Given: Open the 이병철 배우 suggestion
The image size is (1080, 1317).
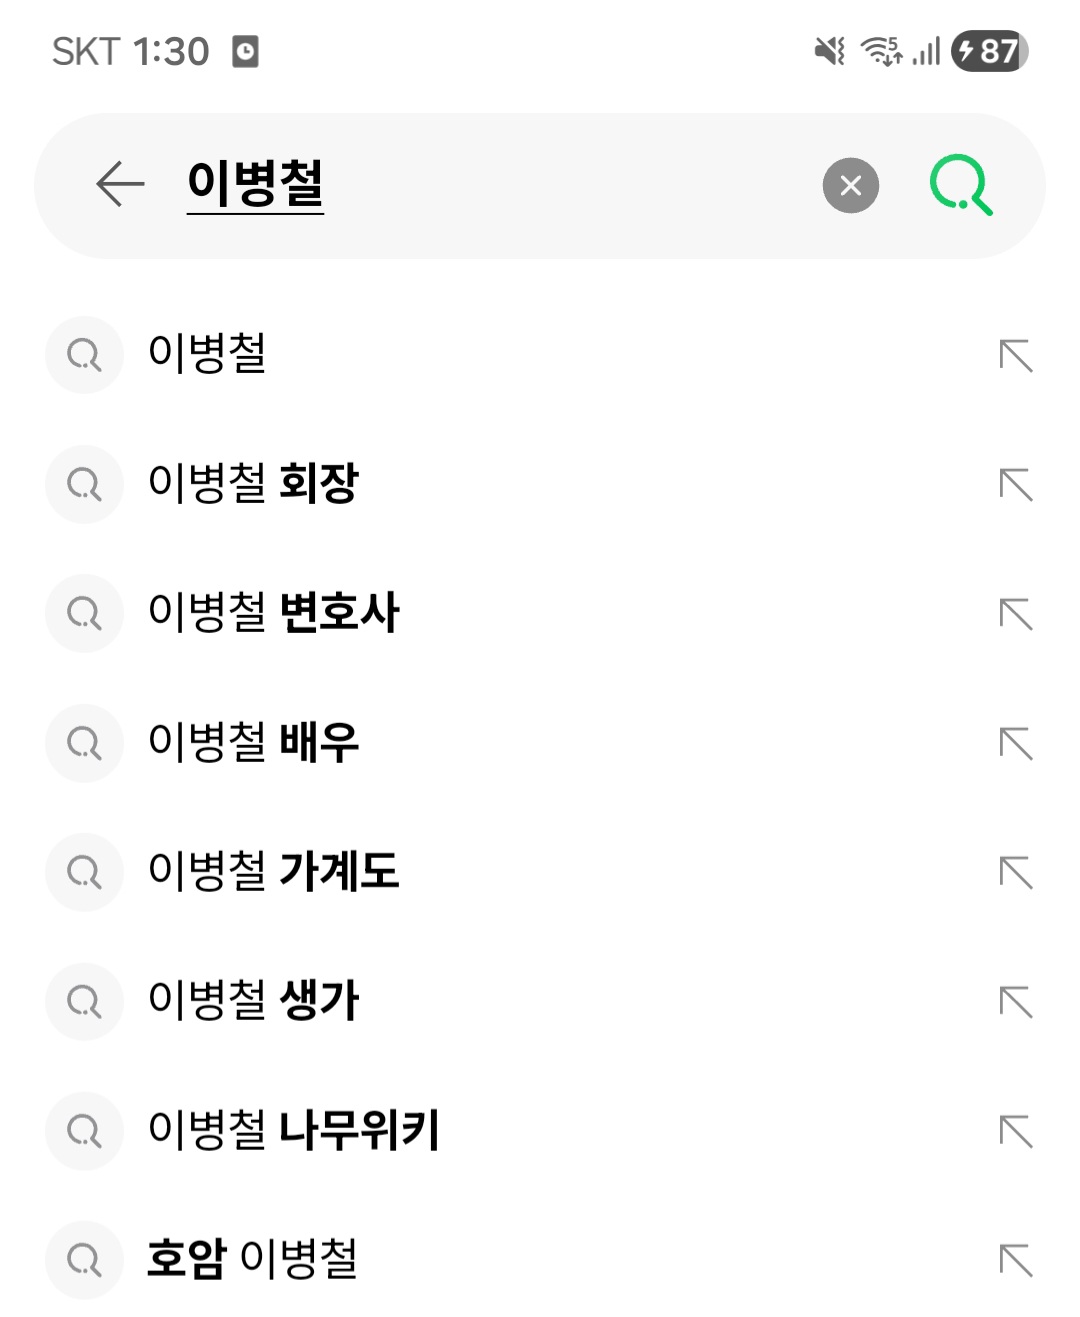Looking at the screenshot, I should pyautogui.click(x=253, y=742).
